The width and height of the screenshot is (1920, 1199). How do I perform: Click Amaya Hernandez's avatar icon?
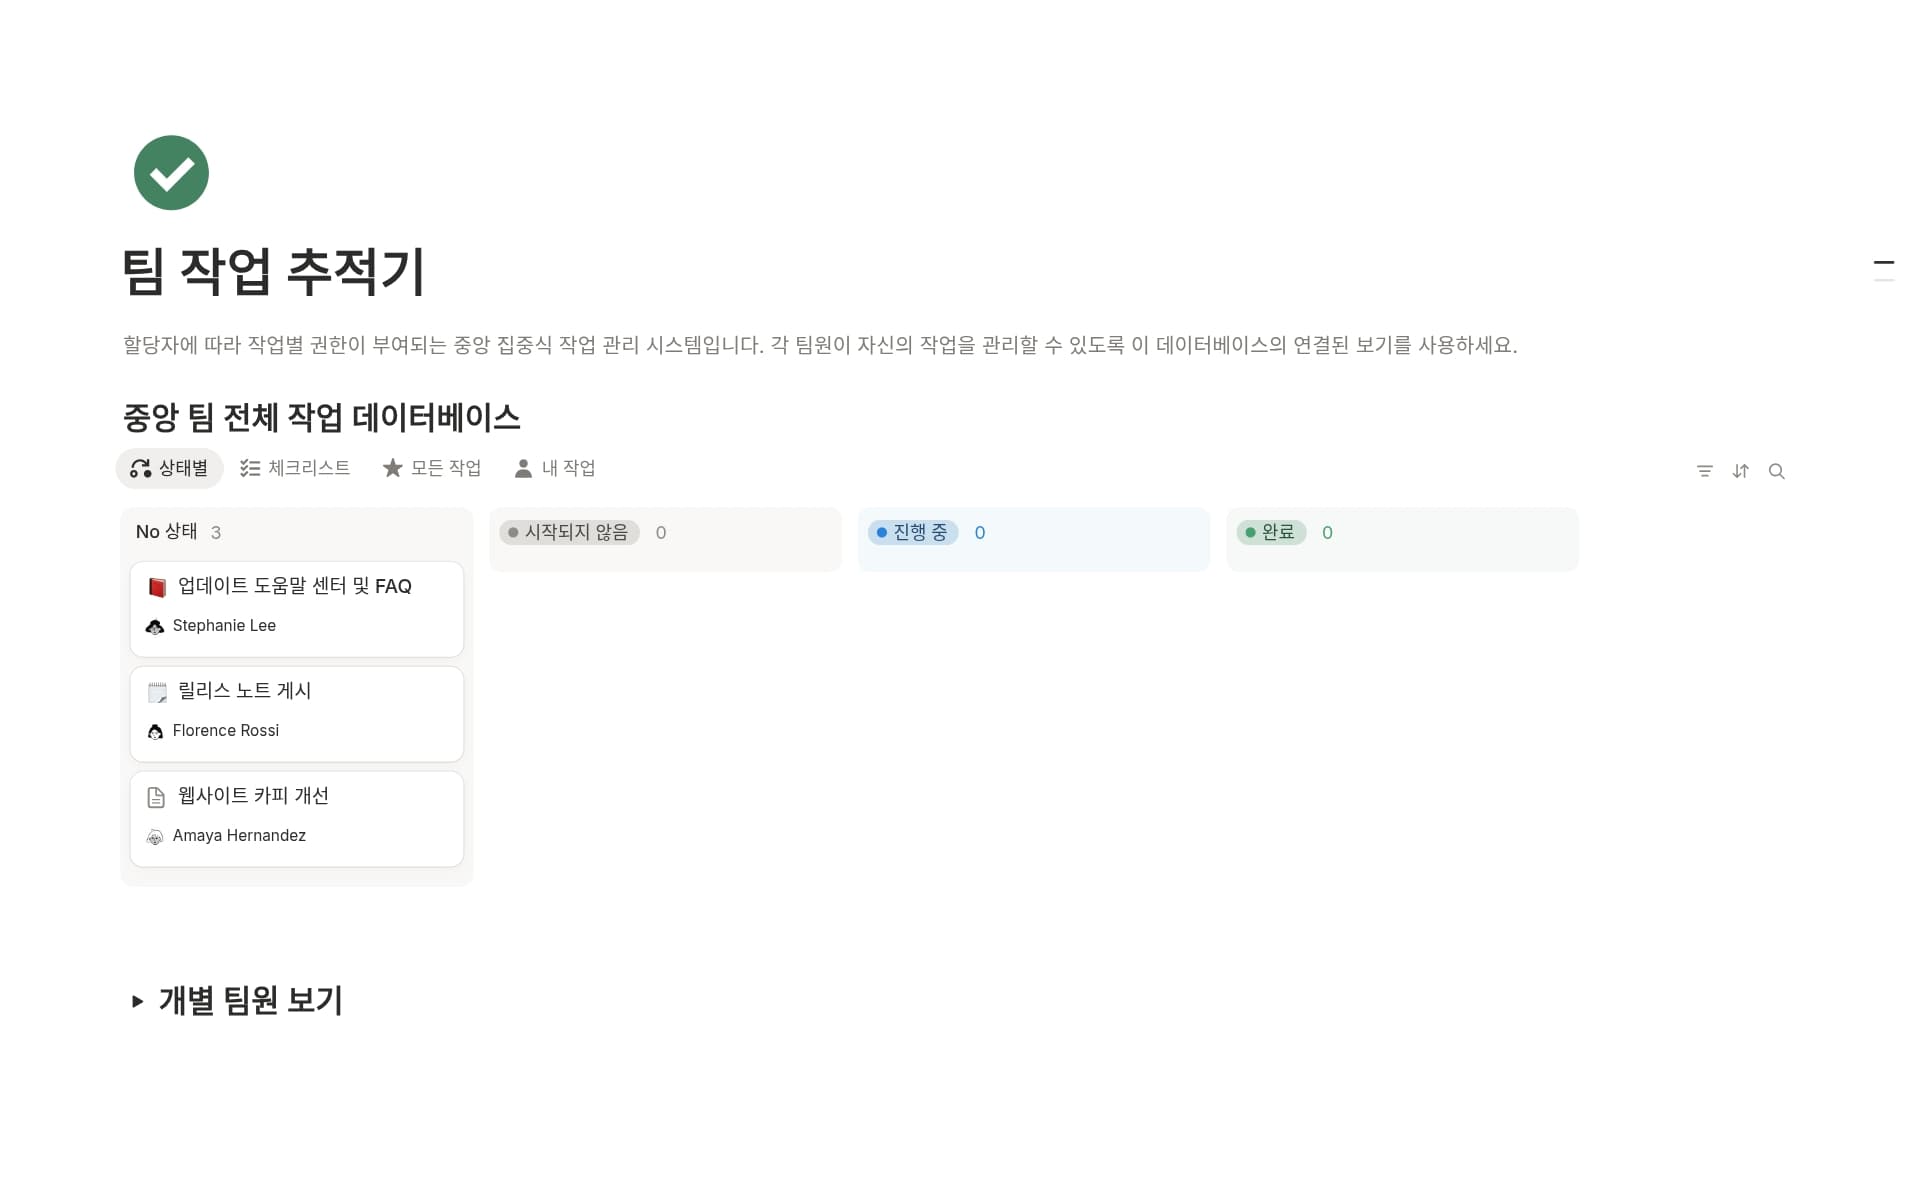click(155, 837)
